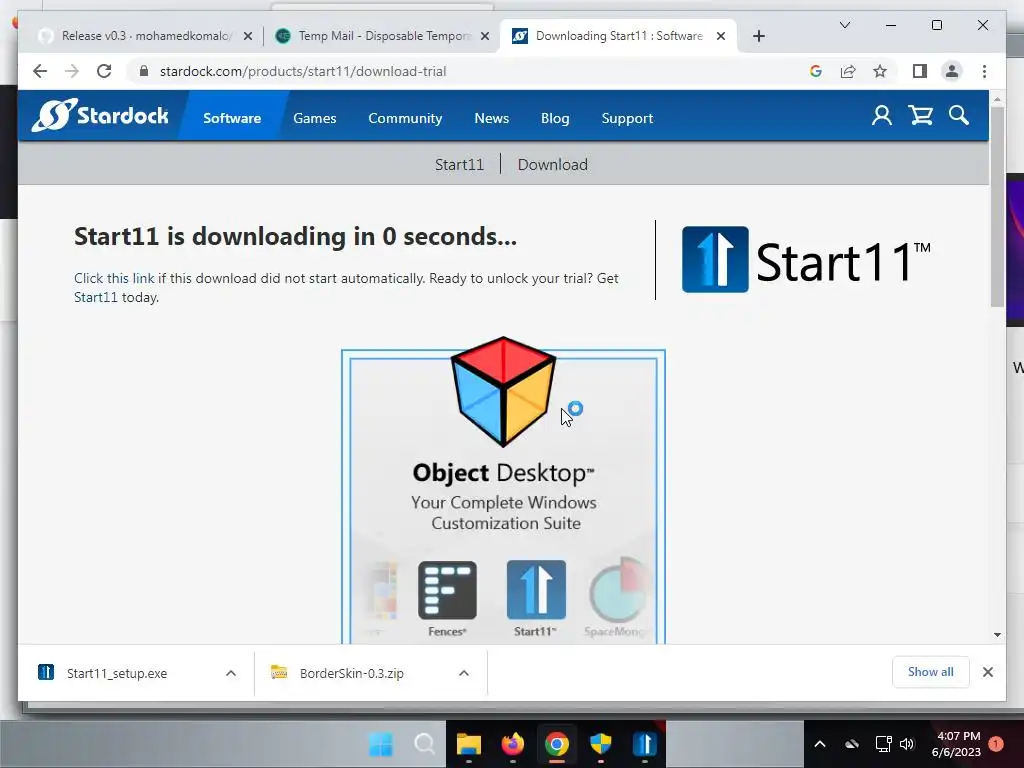Open the Blog nav item
Viewport: 1024px width, 768px height.
click(x=555, y=118)
